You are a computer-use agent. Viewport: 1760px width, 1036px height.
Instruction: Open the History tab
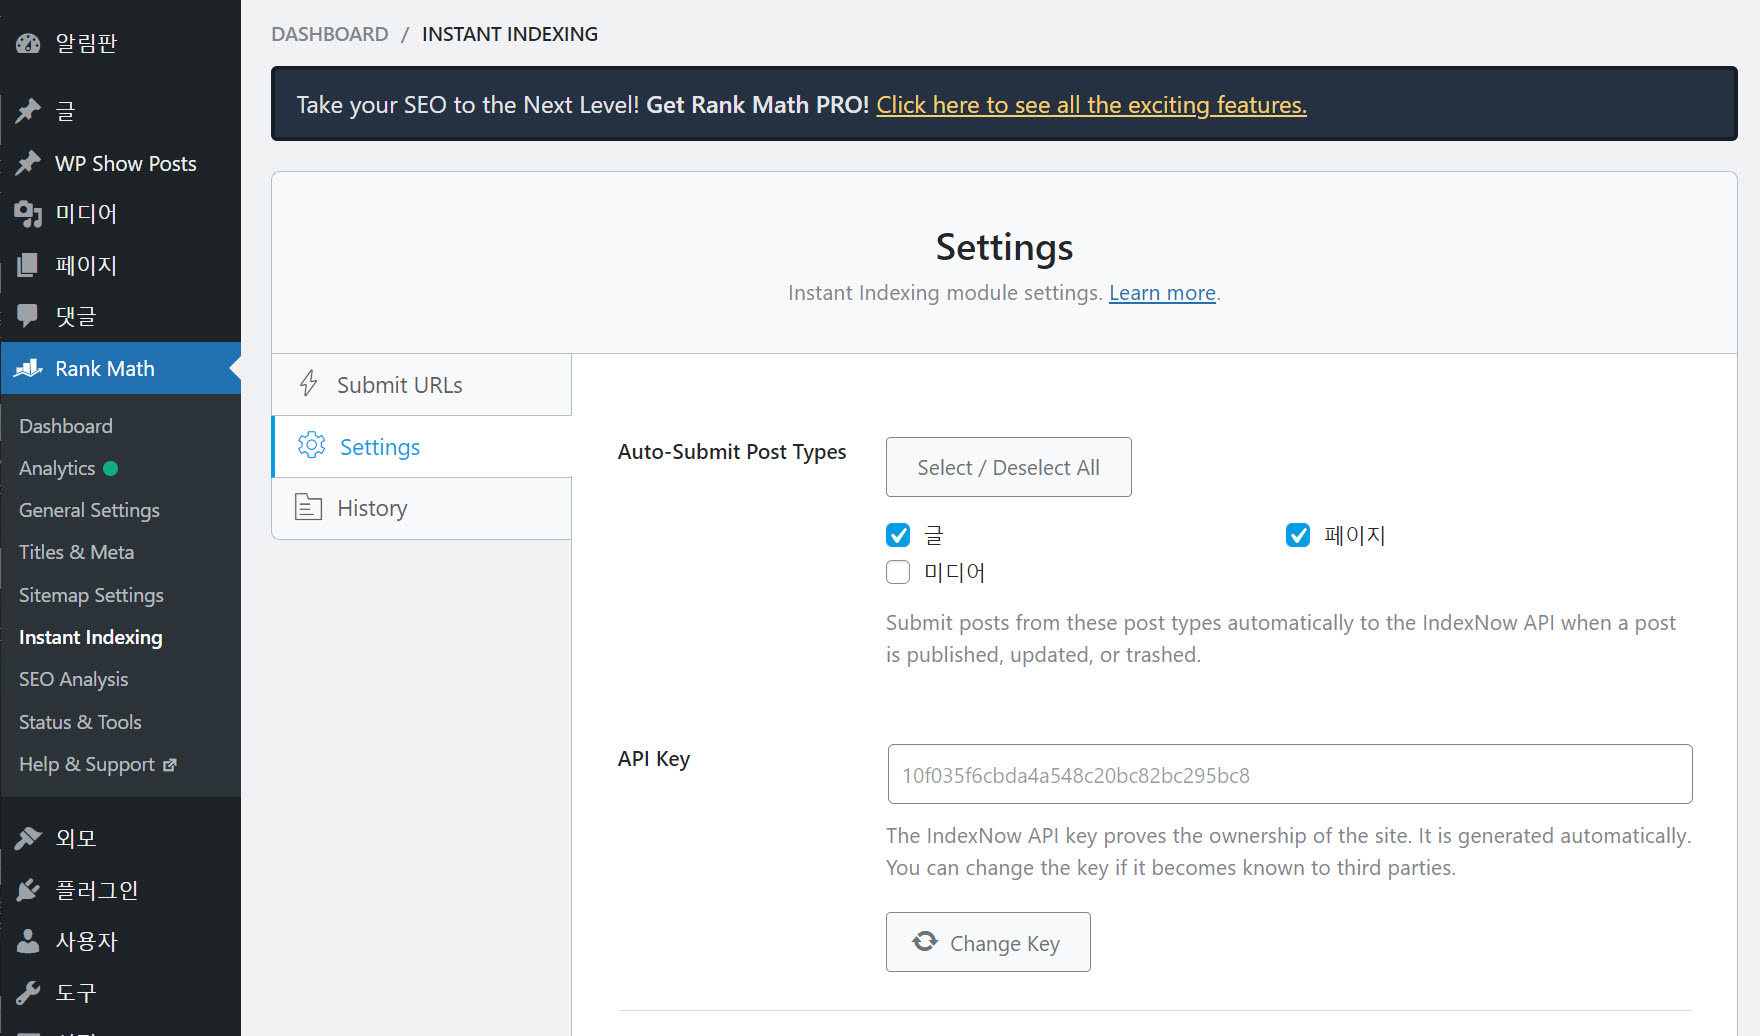pos(422,508)
